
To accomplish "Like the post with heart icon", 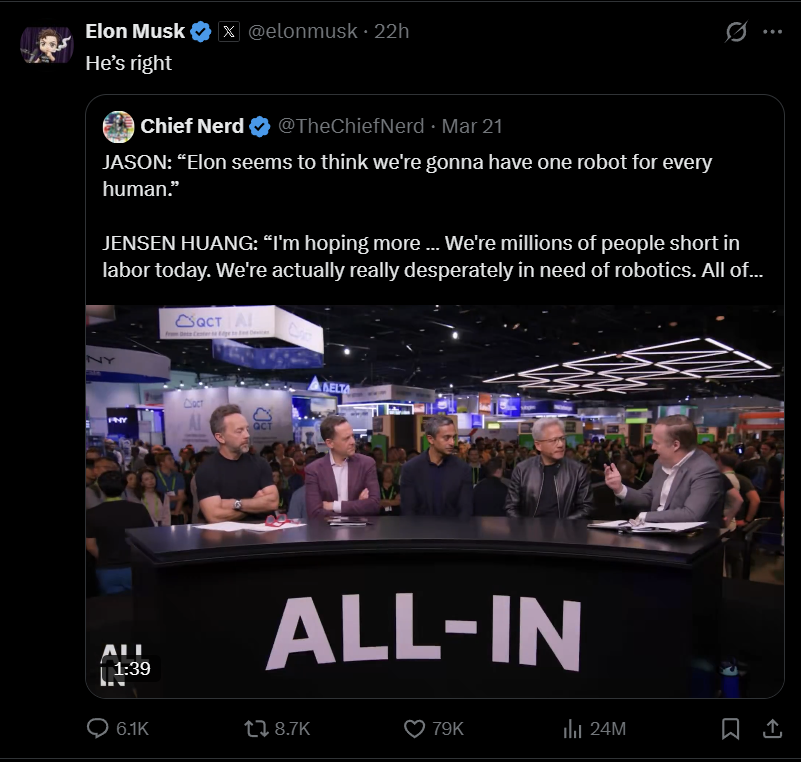I will click(414, 729).
